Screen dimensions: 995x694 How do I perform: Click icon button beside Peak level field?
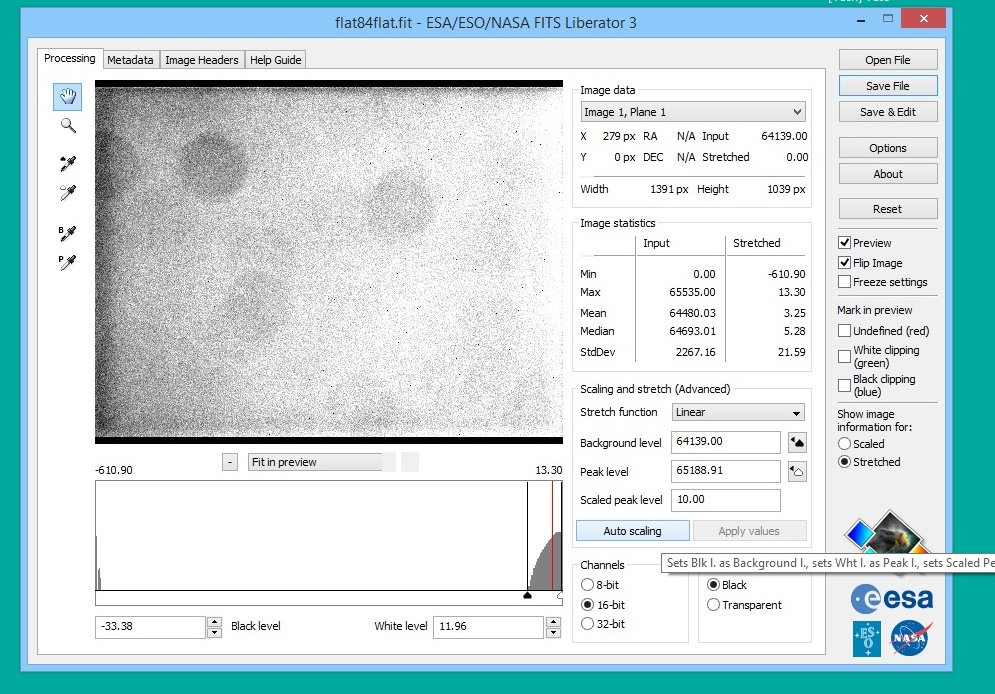[x=798, y=471]
